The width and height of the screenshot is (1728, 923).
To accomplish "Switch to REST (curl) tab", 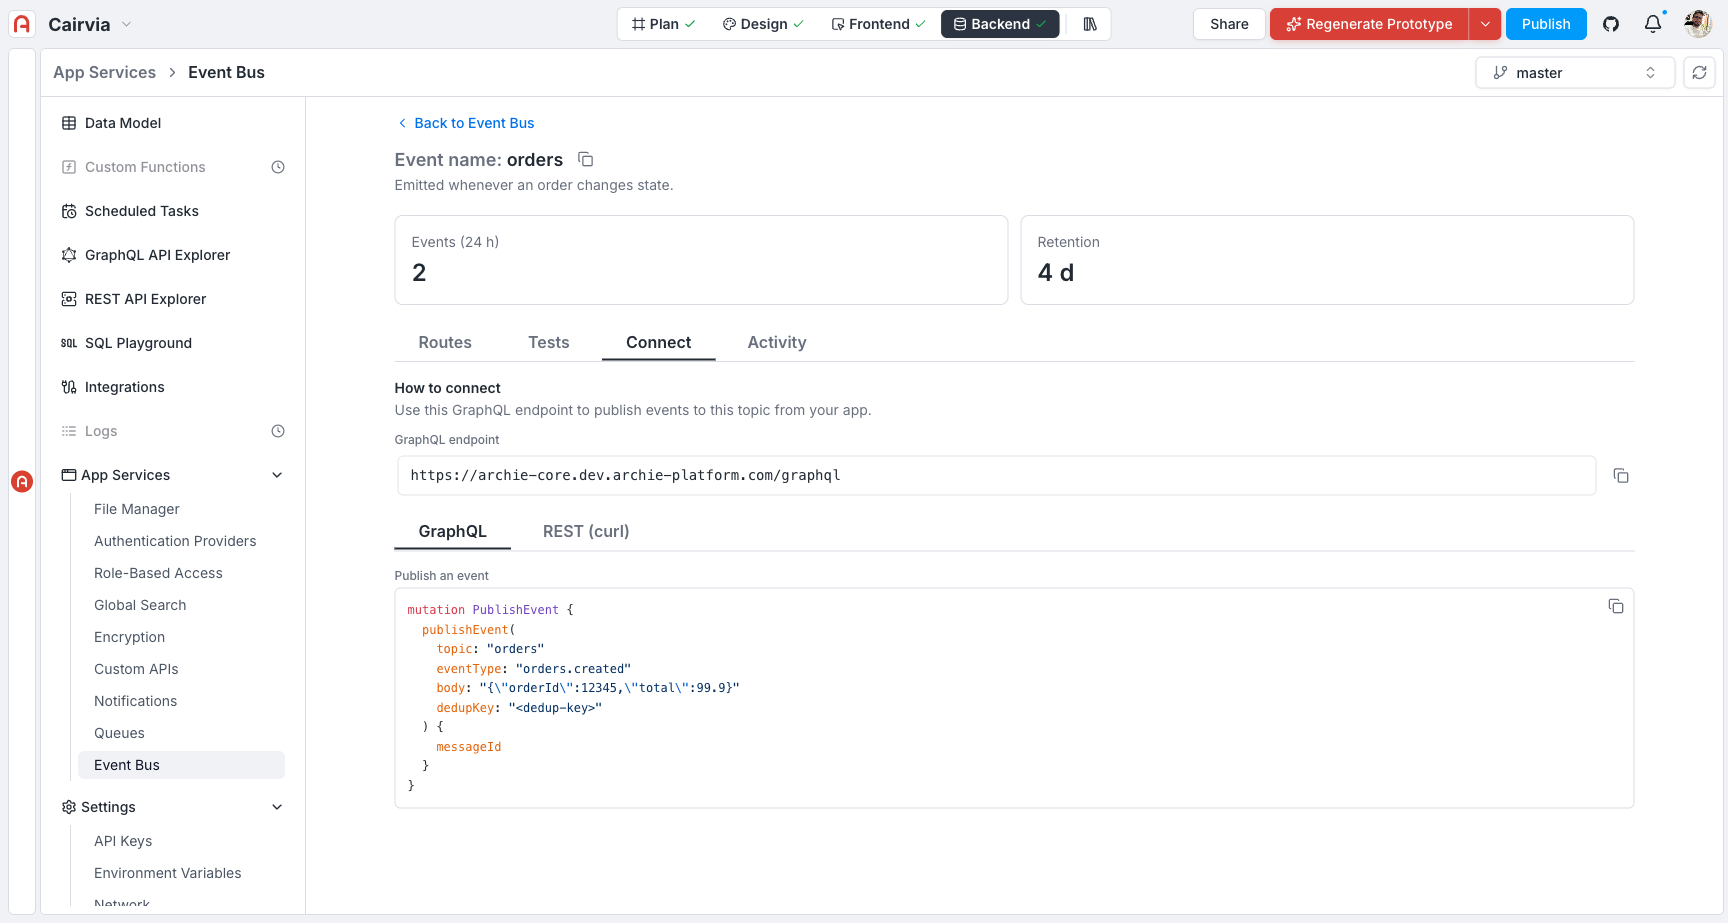I will click(586, 531).
